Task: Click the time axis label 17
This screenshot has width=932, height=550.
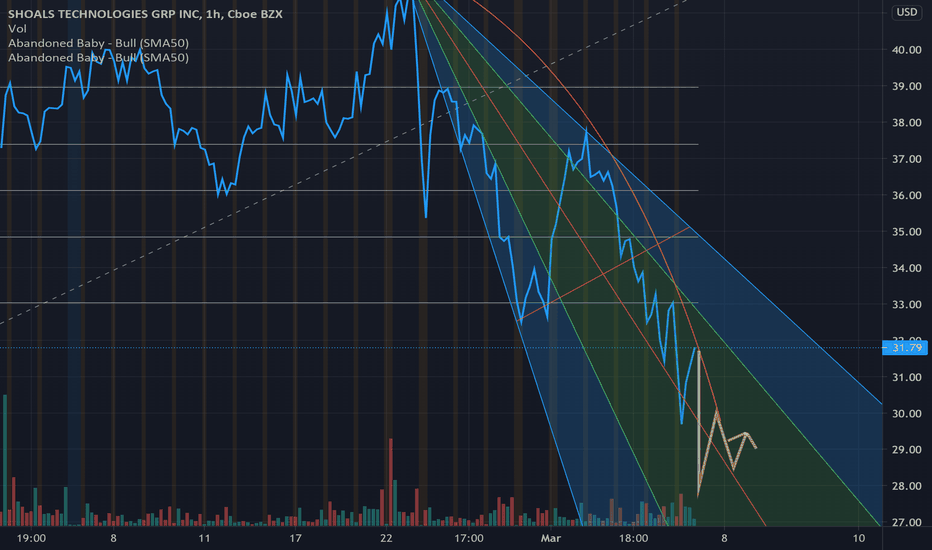Action: (x=295, y=538)
